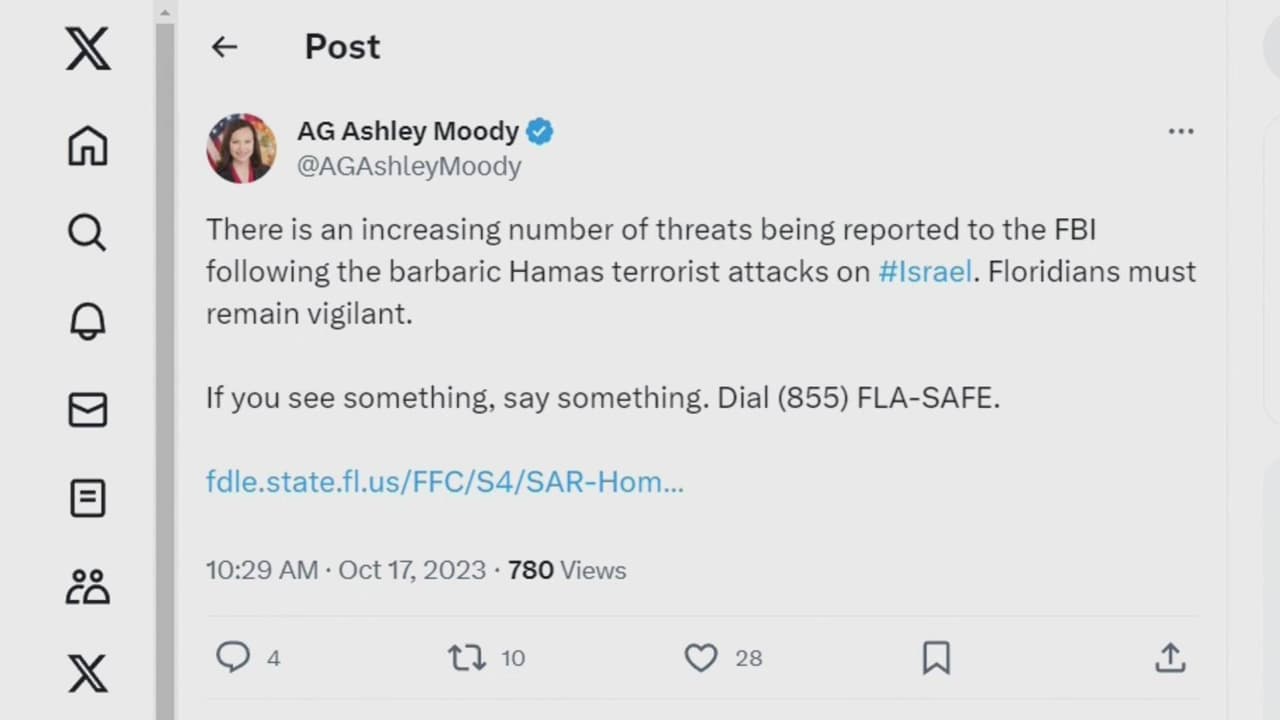Open the @AGAshleyMoody handle

click(409, 166)
